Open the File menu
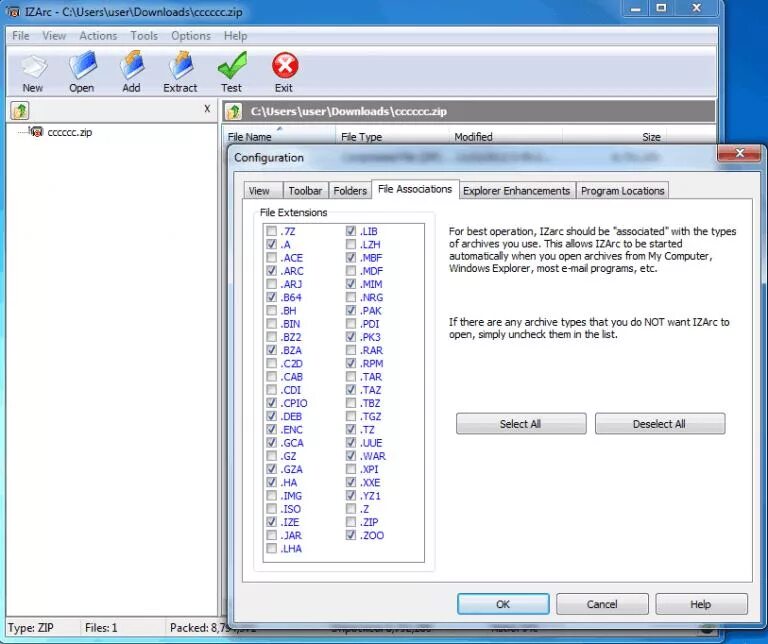768x644 pixels. pos(21,36)
